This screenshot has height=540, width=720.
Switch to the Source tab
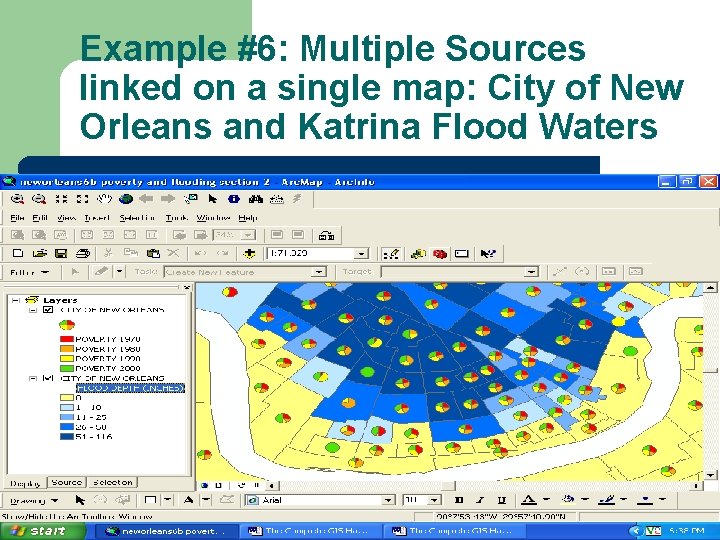(x=67, y=482)
